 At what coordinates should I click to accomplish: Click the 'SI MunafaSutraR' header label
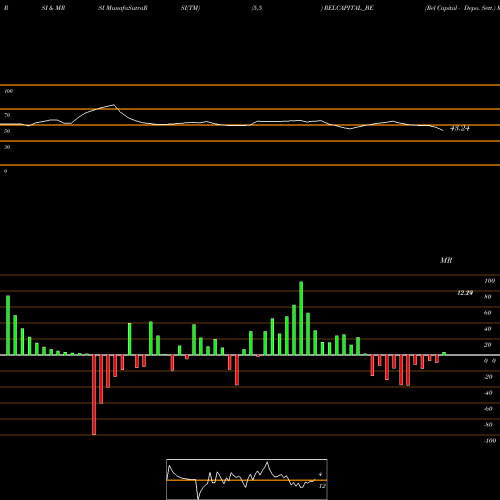point(123,8)
